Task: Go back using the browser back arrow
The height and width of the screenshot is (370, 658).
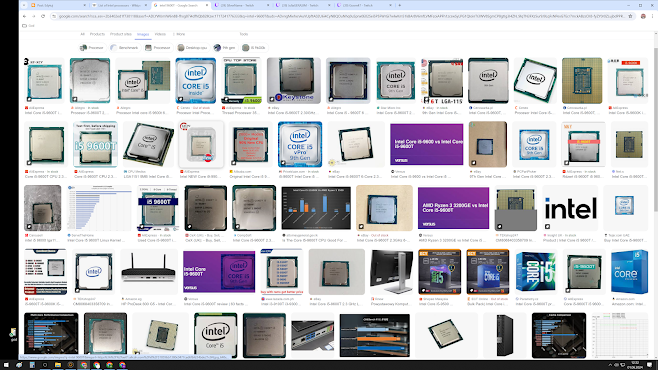Action: 24,16
